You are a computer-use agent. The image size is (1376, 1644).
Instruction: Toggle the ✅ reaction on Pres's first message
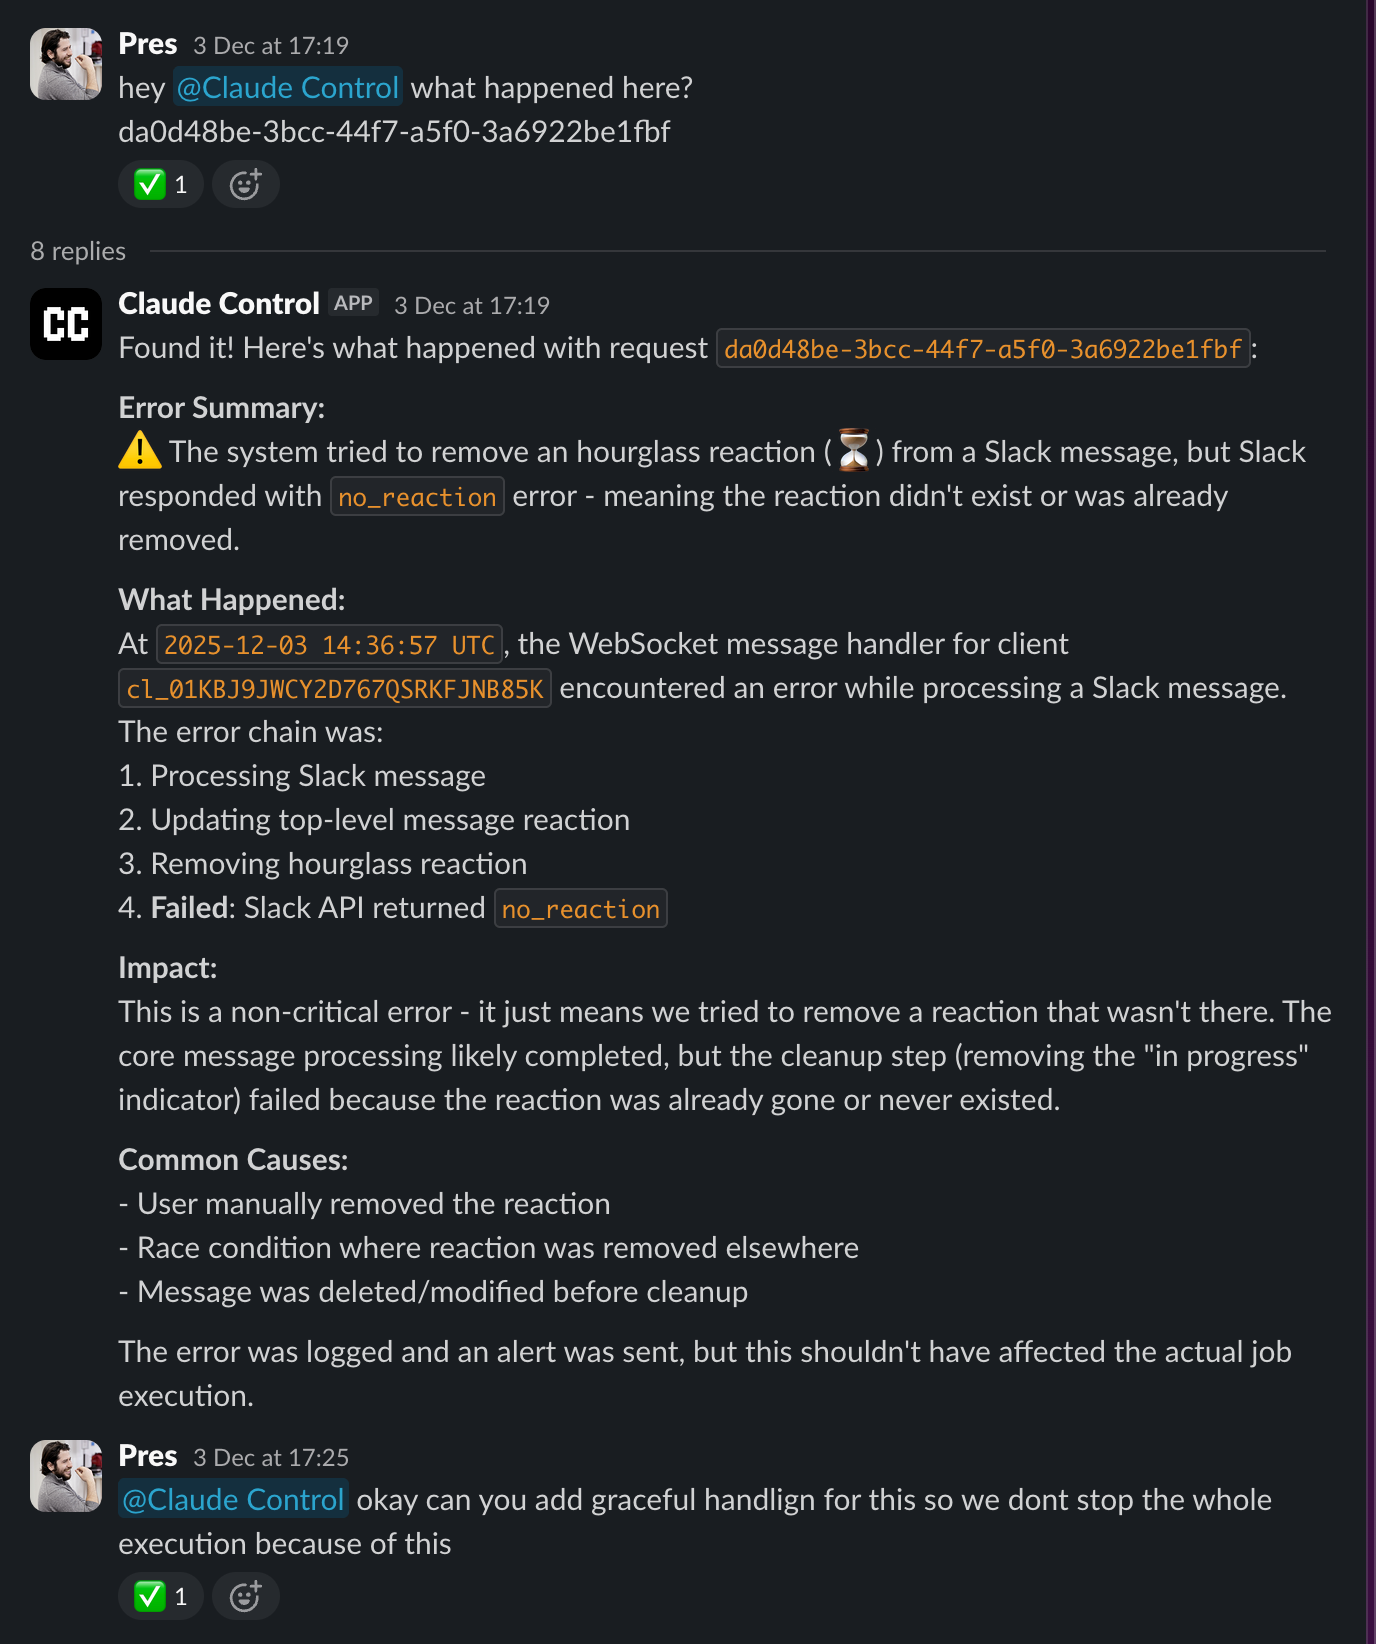click(x=160, y=184)
